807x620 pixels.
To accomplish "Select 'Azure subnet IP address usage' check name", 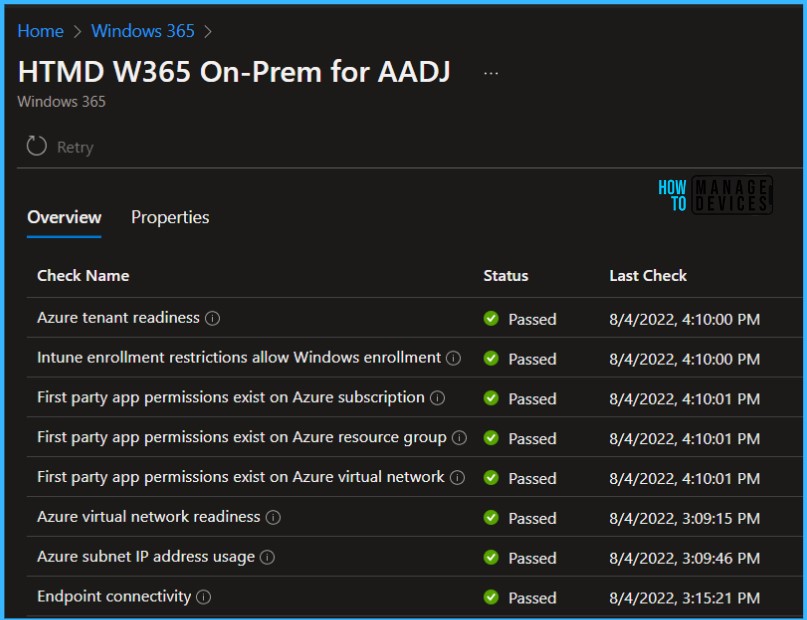I will (146, 557).
